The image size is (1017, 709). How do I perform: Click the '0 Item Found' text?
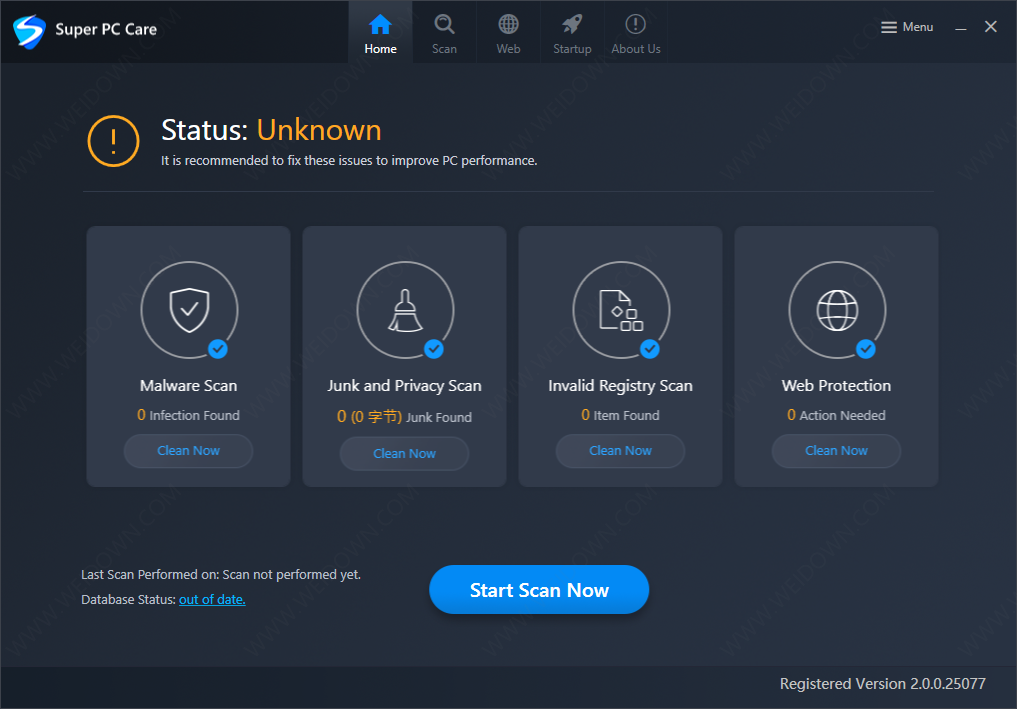(620, 415)
